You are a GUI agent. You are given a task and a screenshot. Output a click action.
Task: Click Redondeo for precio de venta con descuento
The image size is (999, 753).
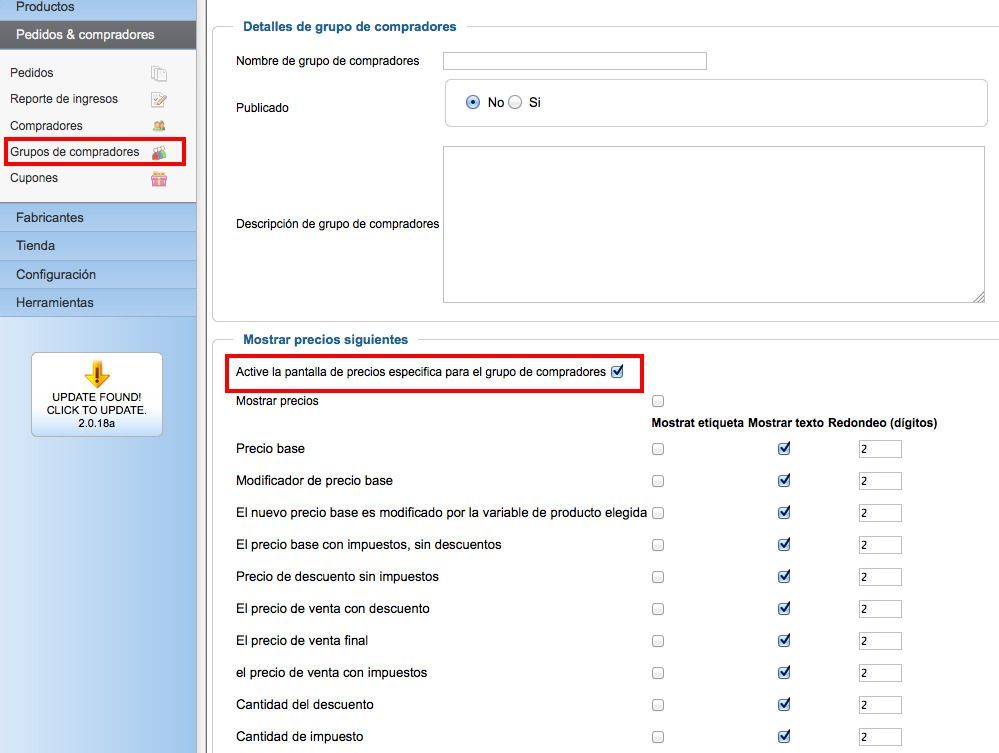(x=880, y=609)
